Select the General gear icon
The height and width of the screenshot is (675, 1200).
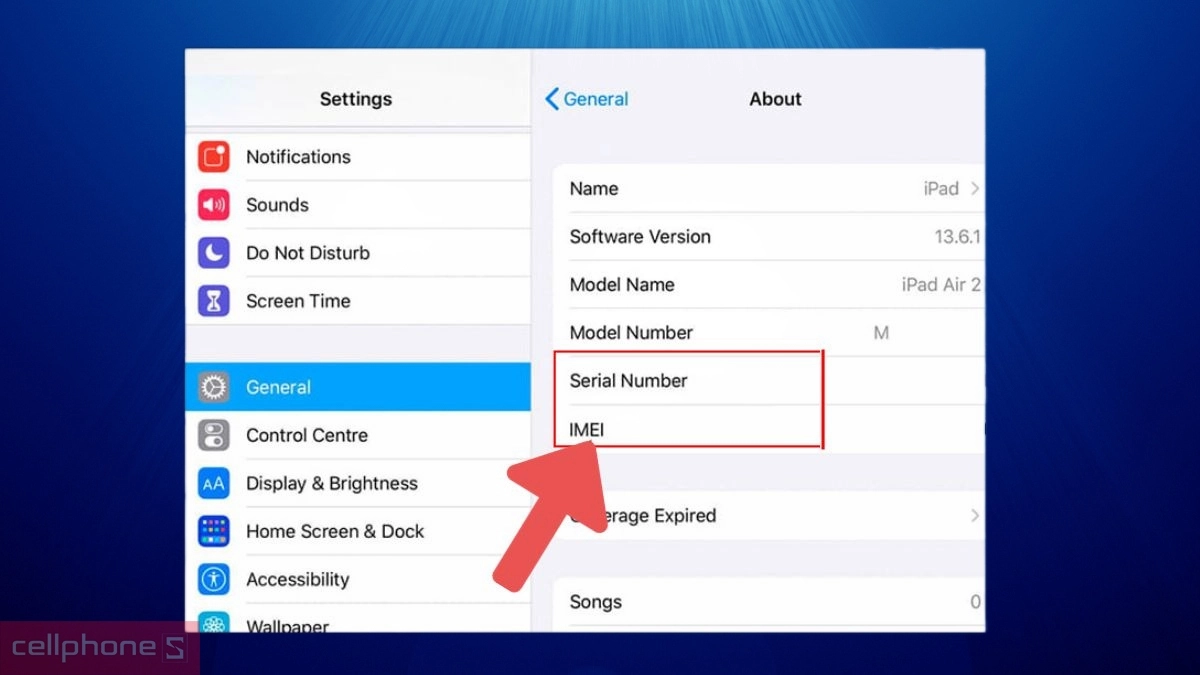click(213, 387)
